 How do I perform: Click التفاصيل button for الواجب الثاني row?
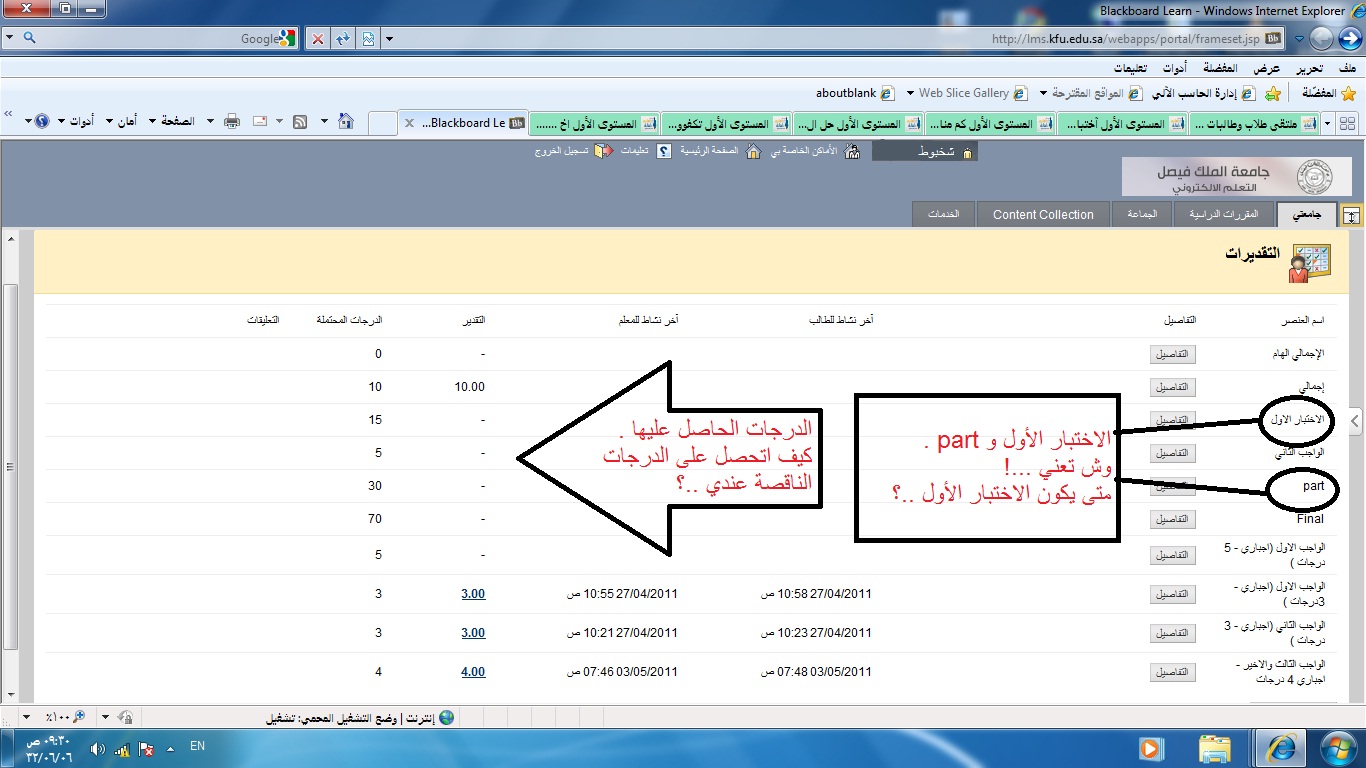point(1172,454)
